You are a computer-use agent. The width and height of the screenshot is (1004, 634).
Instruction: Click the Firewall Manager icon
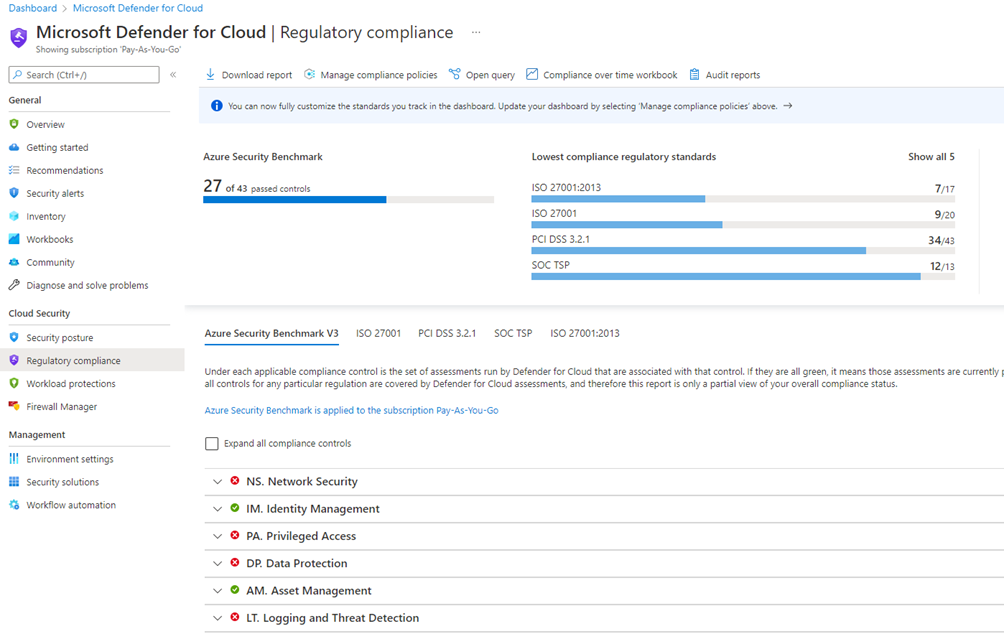[x=14, y=407]
